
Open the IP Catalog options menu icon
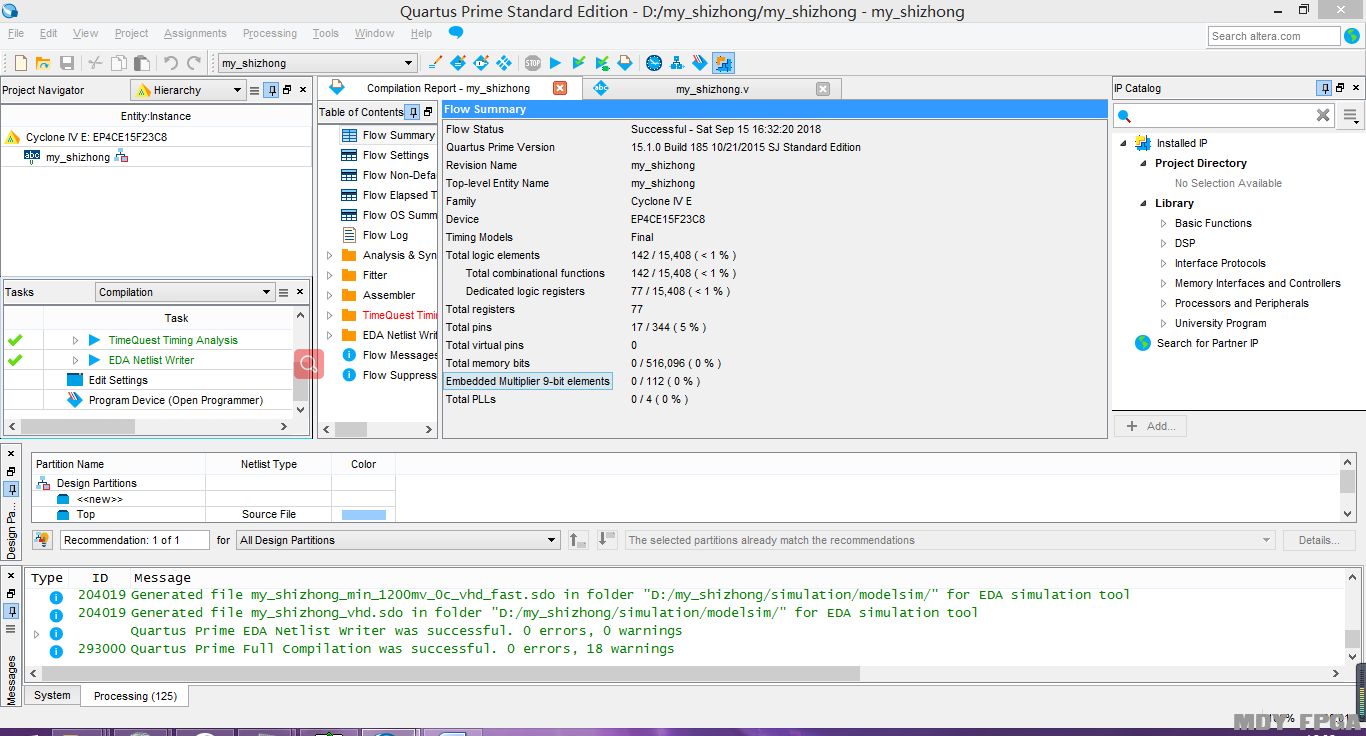click(x=1351, y=117)
